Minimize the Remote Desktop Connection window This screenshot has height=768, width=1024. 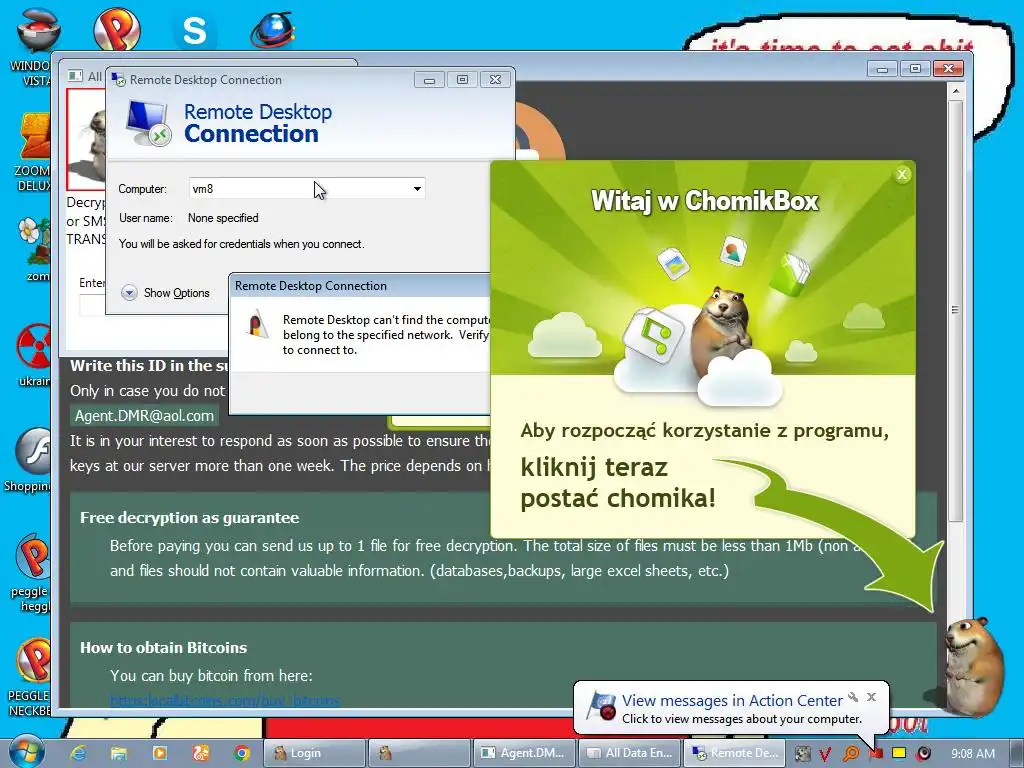(429, 80)
